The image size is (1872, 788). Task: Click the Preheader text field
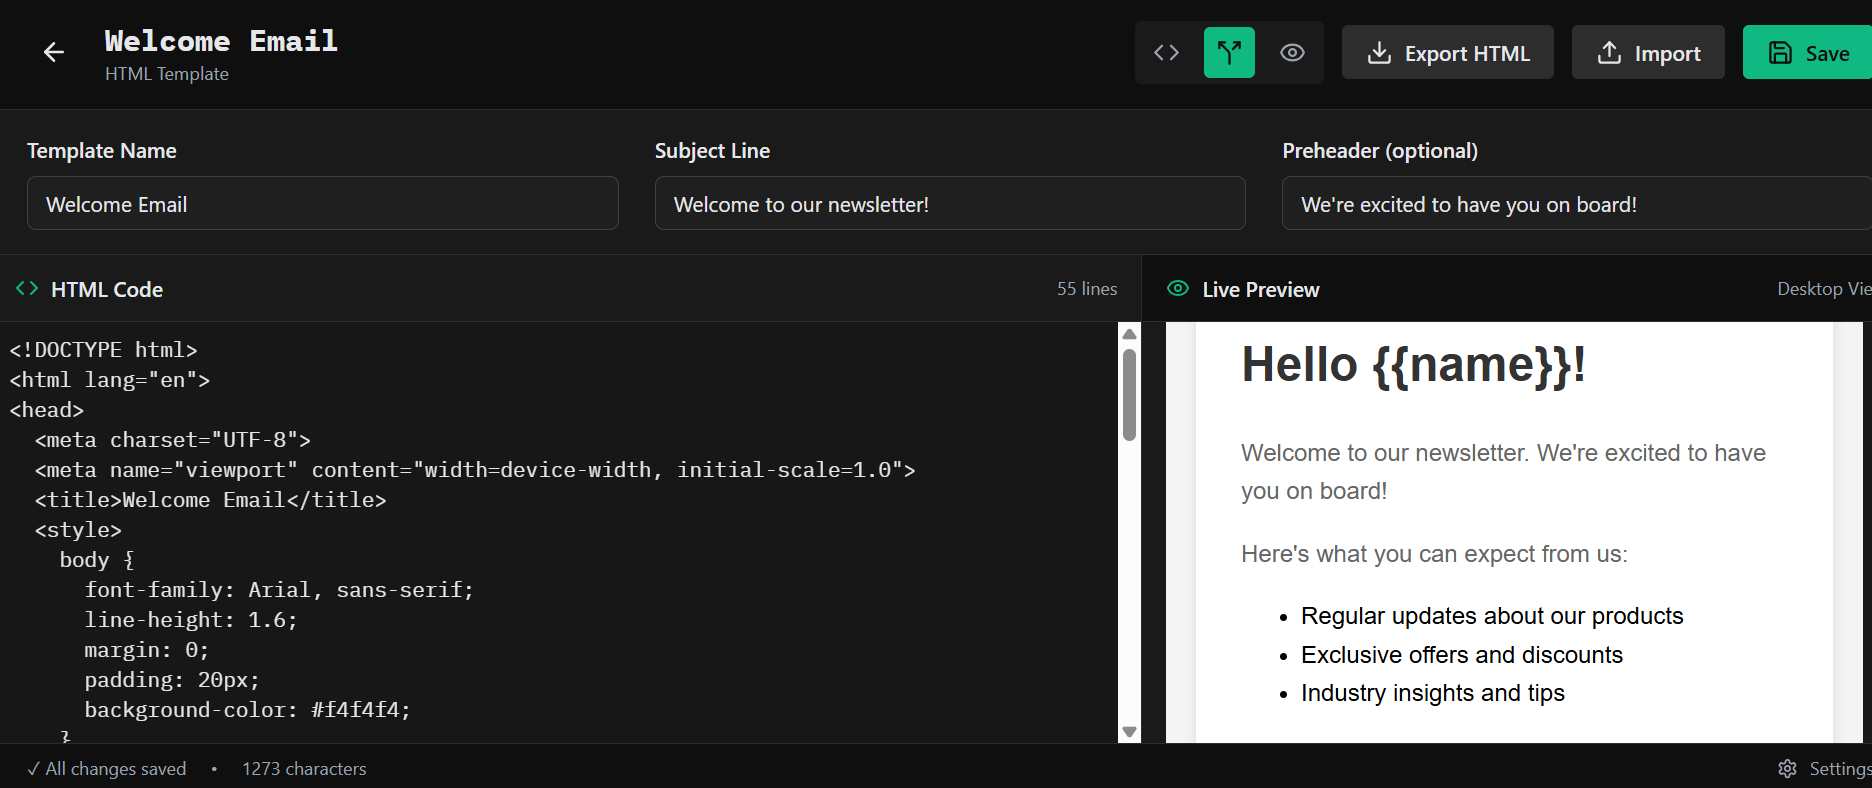[1575, 204]
